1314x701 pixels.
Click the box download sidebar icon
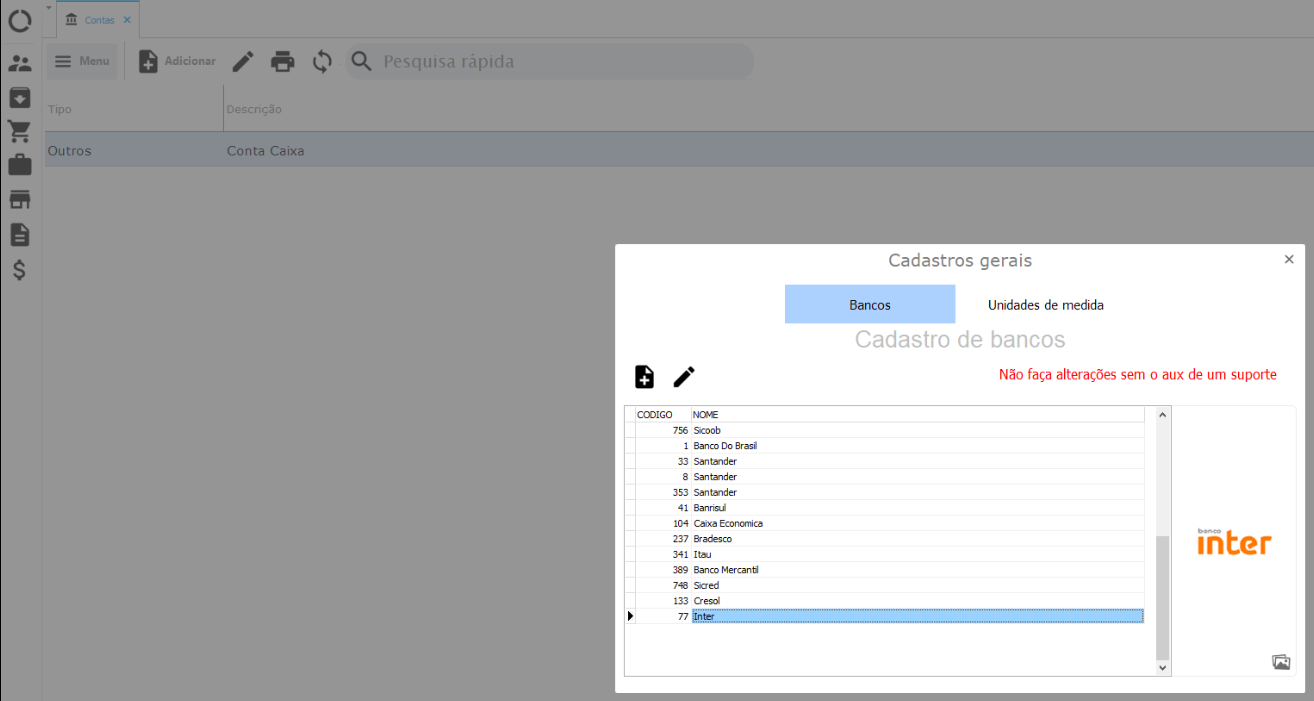click(19, 97)
